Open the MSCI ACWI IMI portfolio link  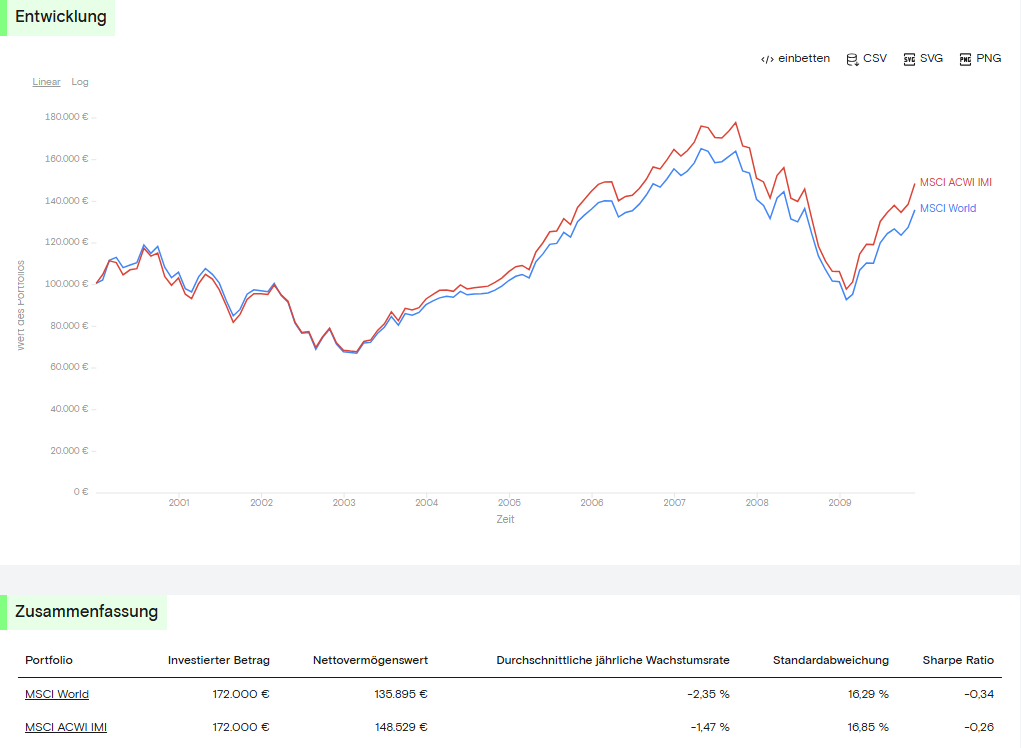(66, 727)
